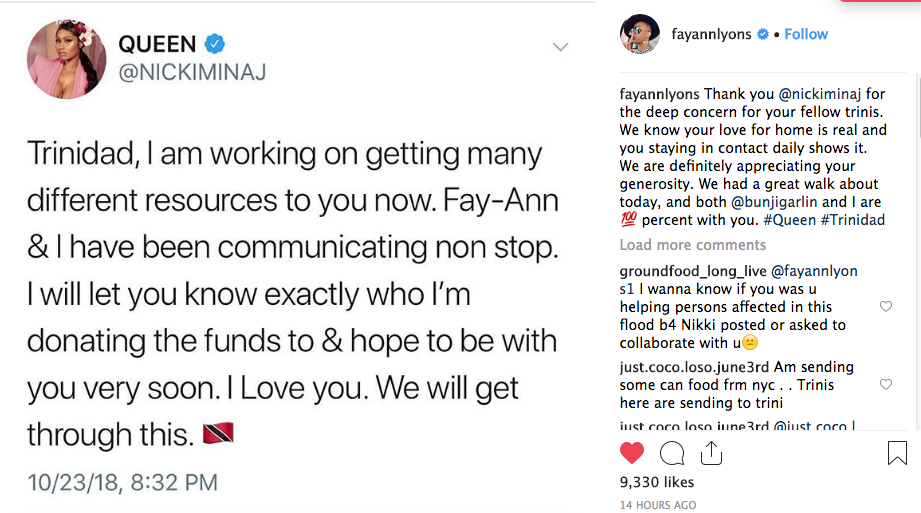This screenshot has width=921, height=513.
Task: Expand the tweet options chevron
Action: coord(560,47)
